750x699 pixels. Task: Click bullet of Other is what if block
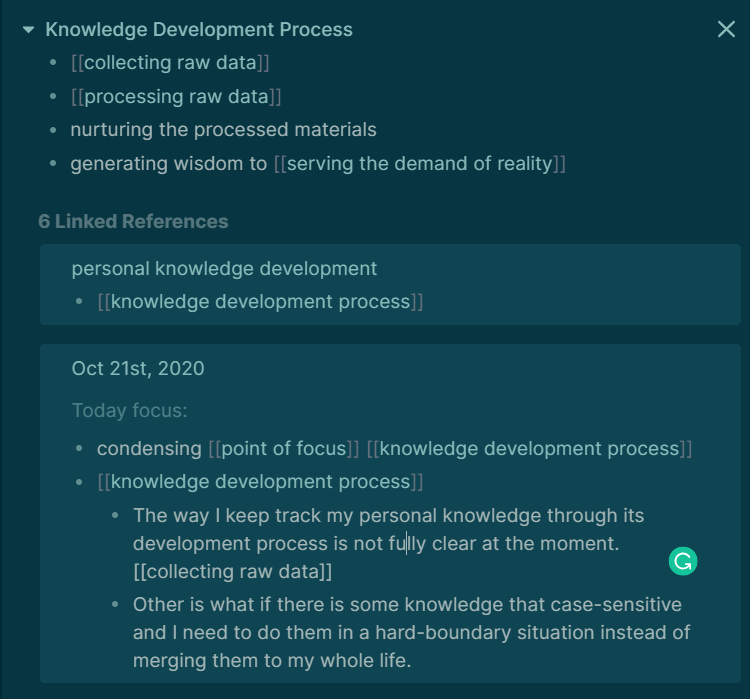point(115,605)
